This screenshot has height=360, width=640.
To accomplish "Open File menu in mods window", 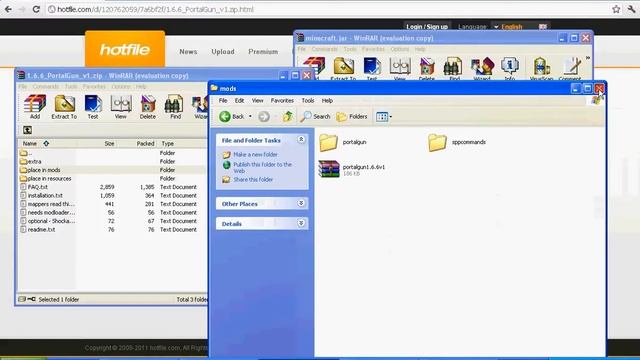I will [223, 100].
